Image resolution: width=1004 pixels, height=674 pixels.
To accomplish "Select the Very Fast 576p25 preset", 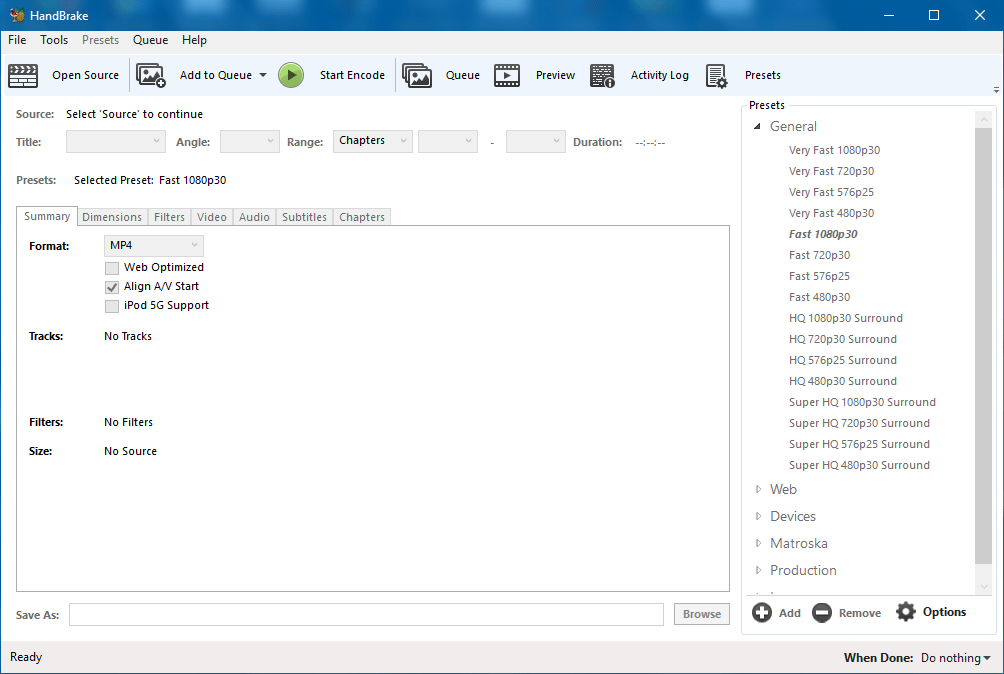I will [x=831, y=192].
